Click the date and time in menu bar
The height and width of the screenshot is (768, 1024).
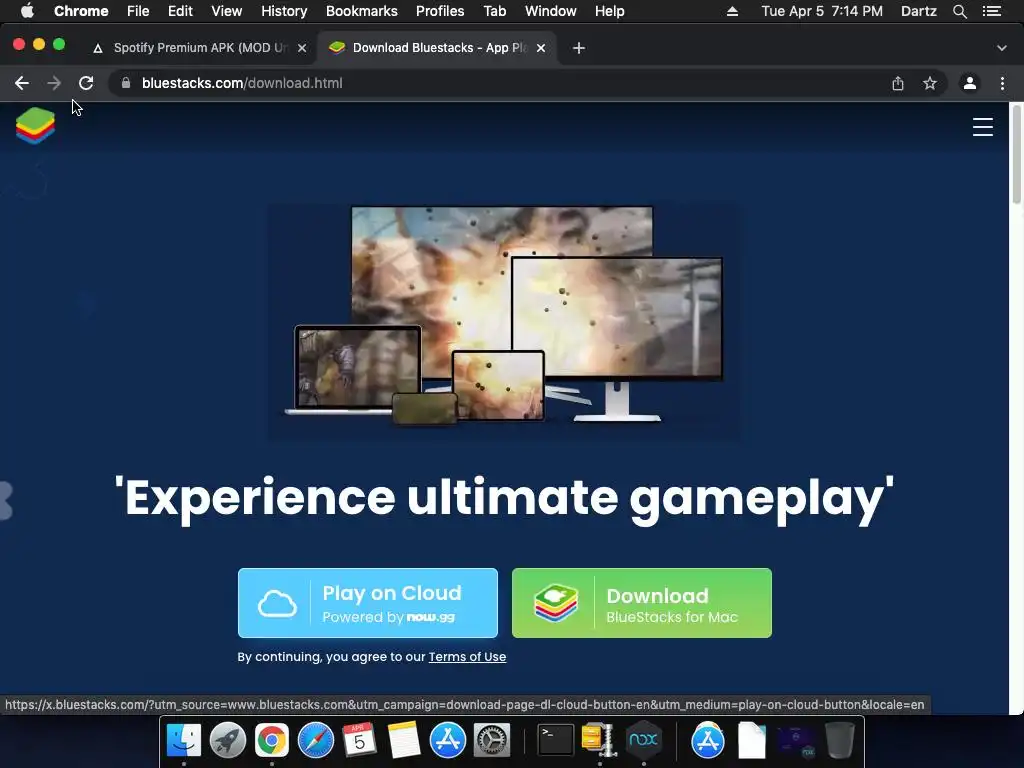(x=822, y=11)
